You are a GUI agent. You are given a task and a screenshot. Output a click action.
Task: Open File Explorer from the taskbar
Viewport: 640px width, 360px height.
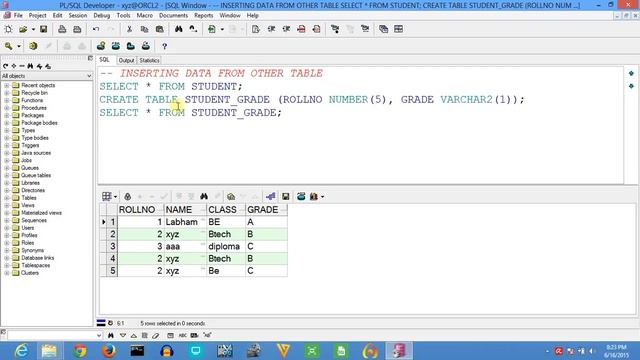point(49,351)
